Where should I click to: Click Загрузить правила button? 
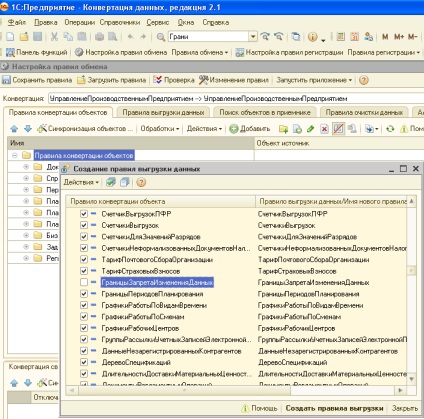point(112,80)
